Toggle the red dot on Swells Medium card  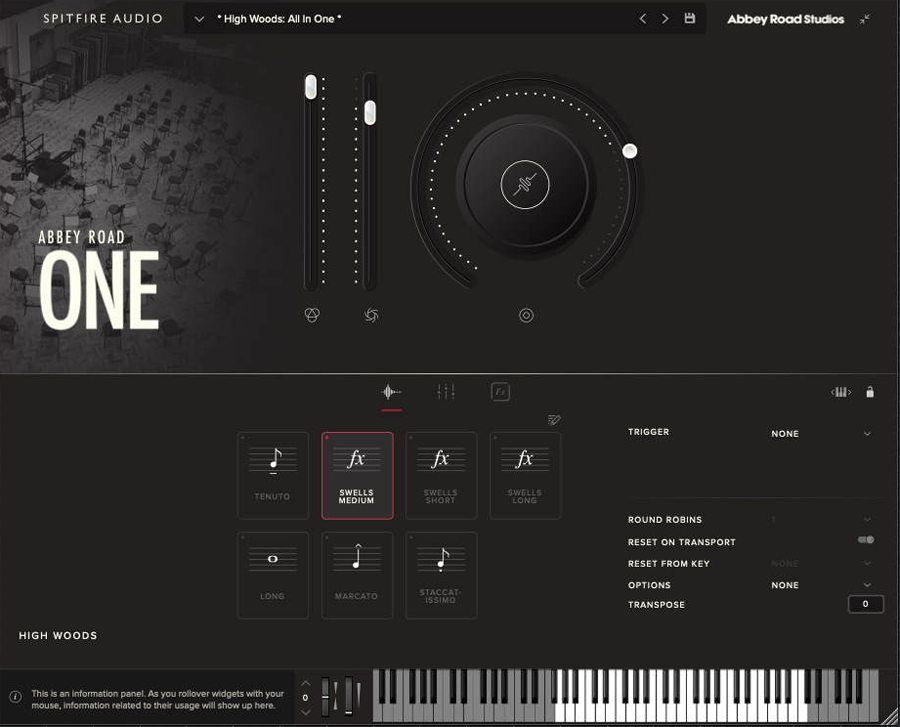(327, 438)
